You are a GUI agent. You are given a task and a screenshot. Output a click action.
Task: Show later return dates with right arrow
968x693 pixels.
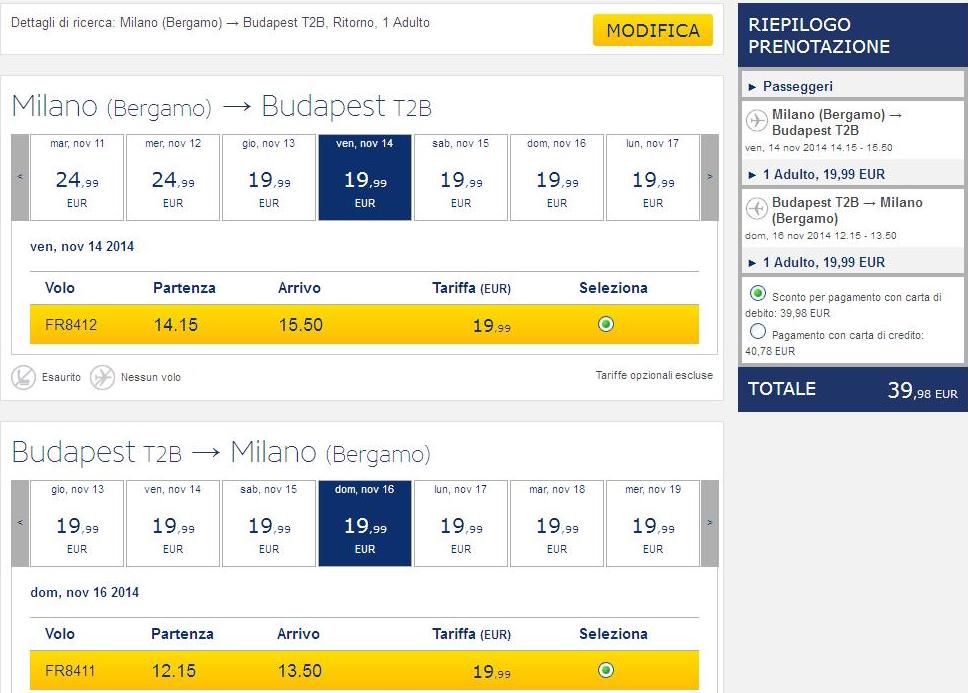710,523
